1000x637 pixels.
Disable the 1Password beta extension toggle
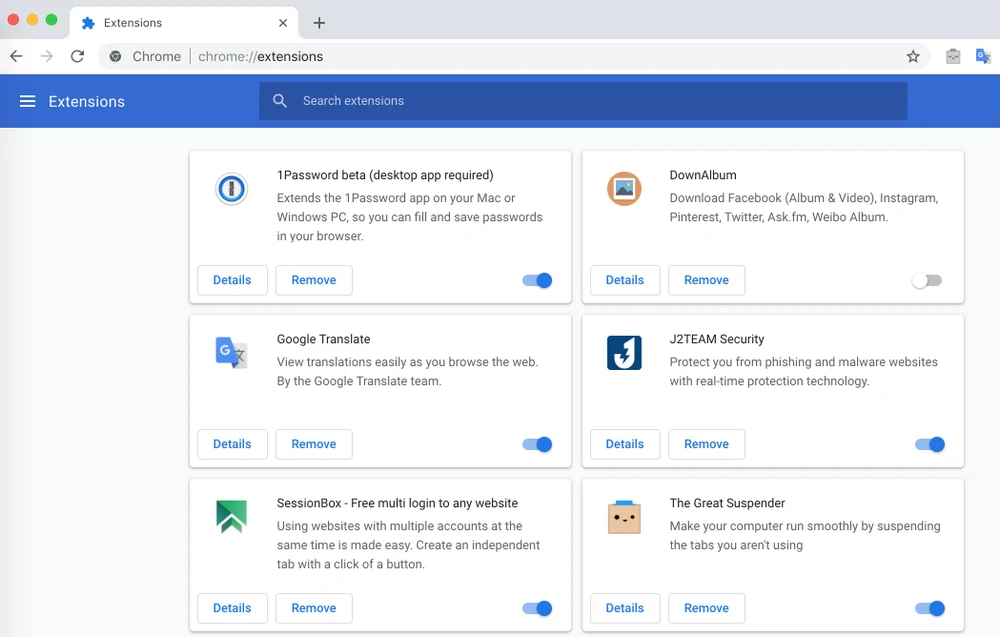click(x=537, y=281)
